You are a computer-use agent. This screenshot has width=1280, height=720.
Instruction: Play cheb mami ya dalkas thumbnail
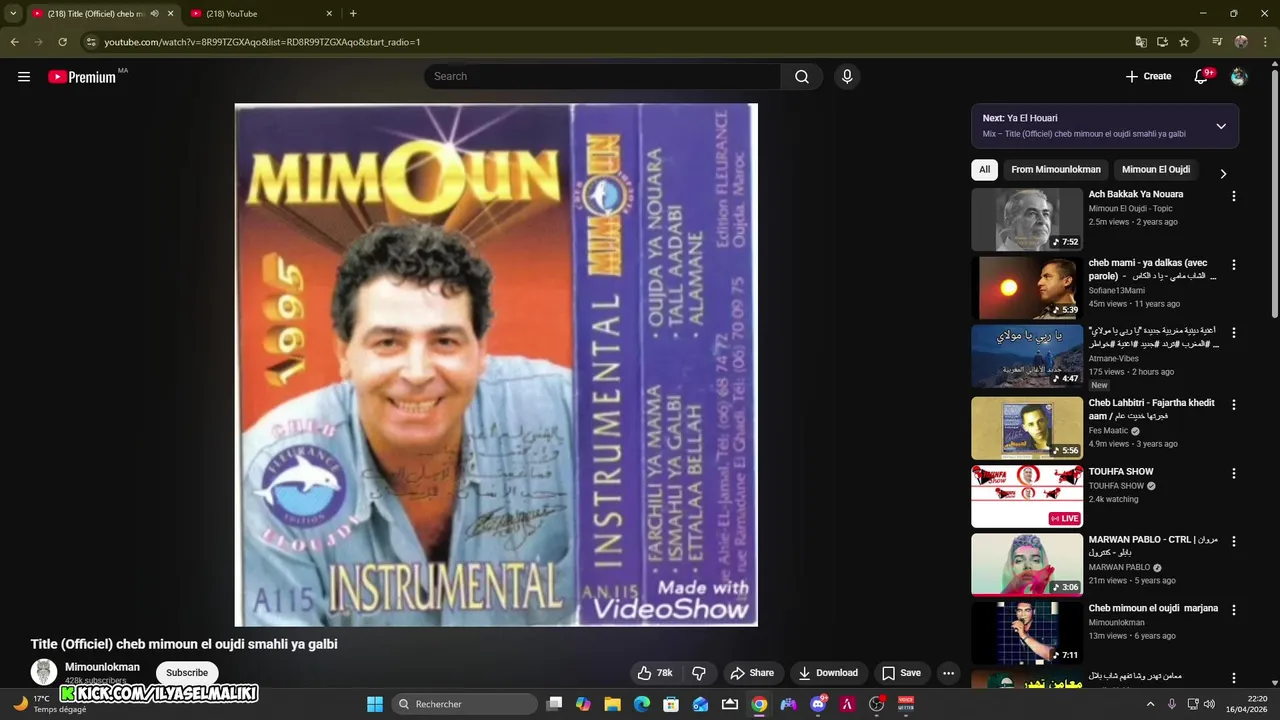coord(1027,288)
